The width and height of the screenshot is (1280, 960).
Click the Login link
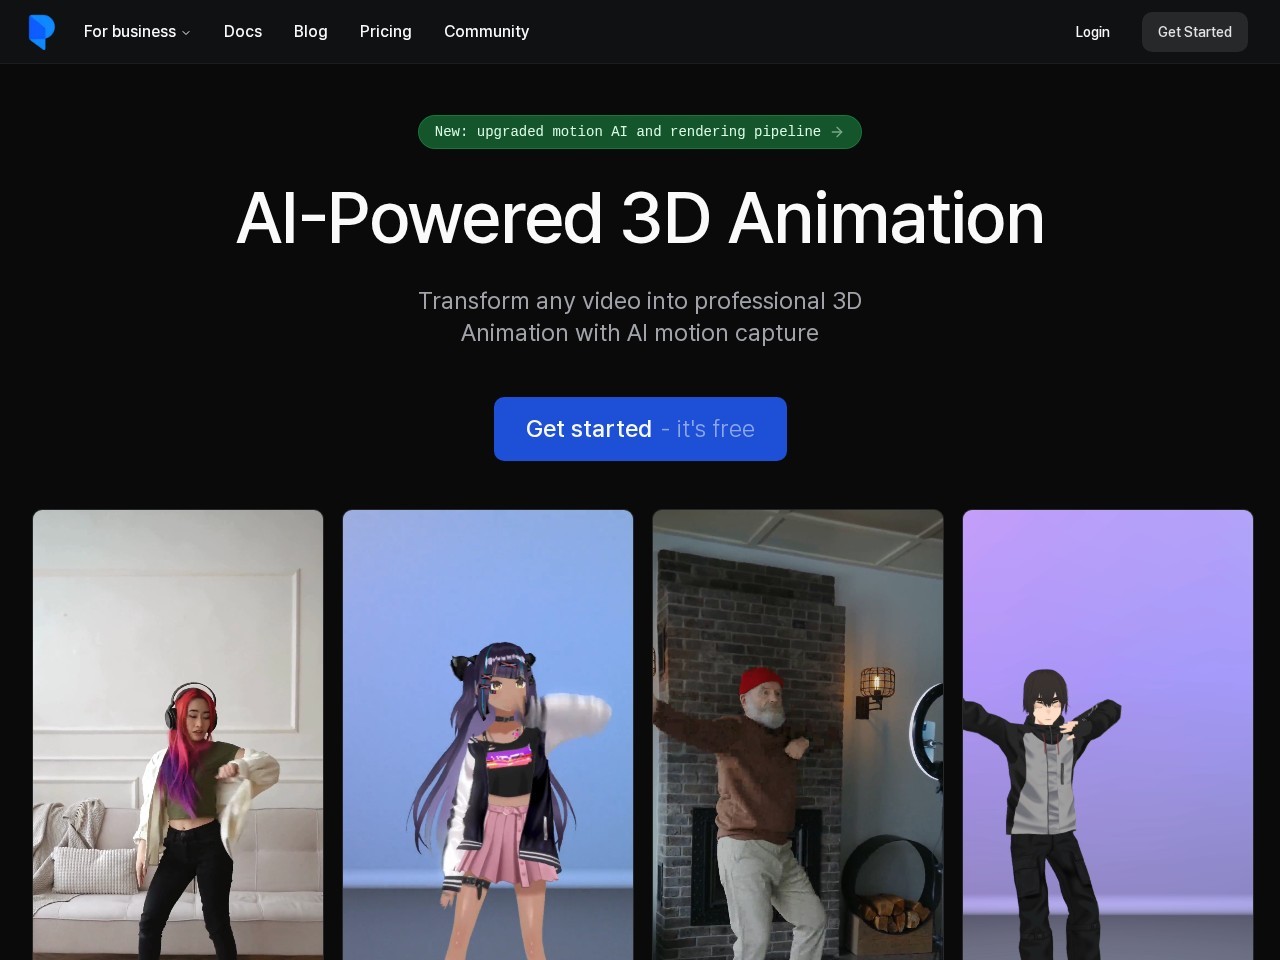pos(1092,32)
